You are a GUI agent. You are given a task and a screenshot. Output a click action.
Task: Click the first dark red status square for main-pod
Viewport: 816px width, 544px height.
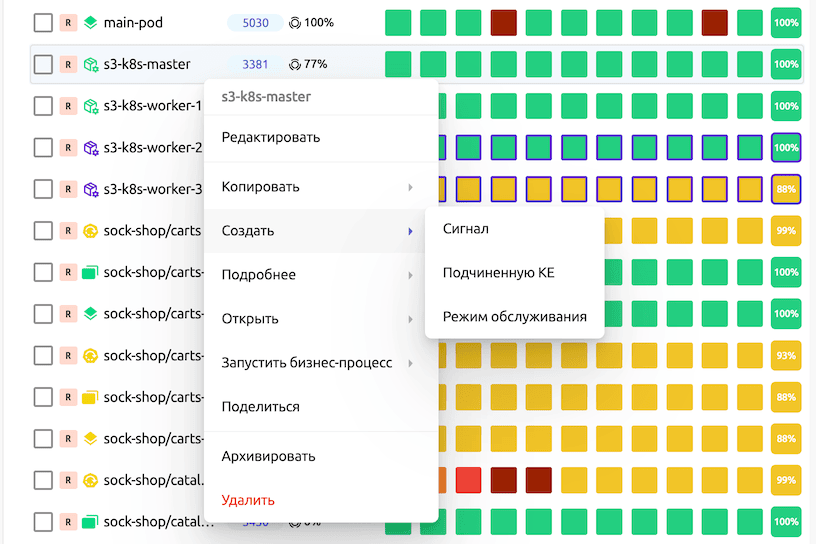pyautogui.click(x=504, y=22)
